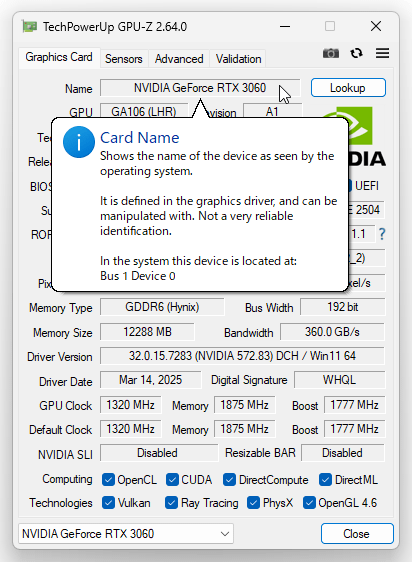The width and height of the screenshot is (412, 562).
Task: Click the Default Clock row Boost 1777 MHz
Action: point(355,429)
